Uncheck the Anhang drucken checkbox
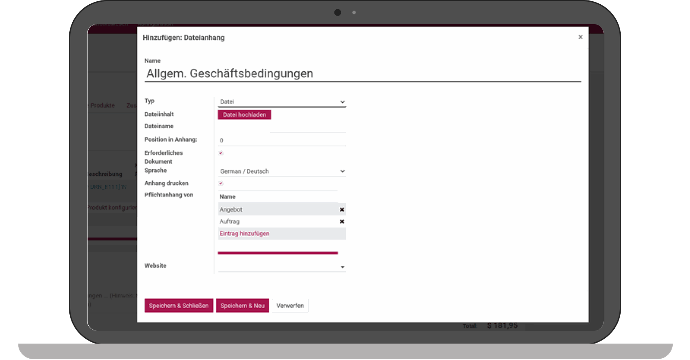690x360 pixels. point(221,184)
